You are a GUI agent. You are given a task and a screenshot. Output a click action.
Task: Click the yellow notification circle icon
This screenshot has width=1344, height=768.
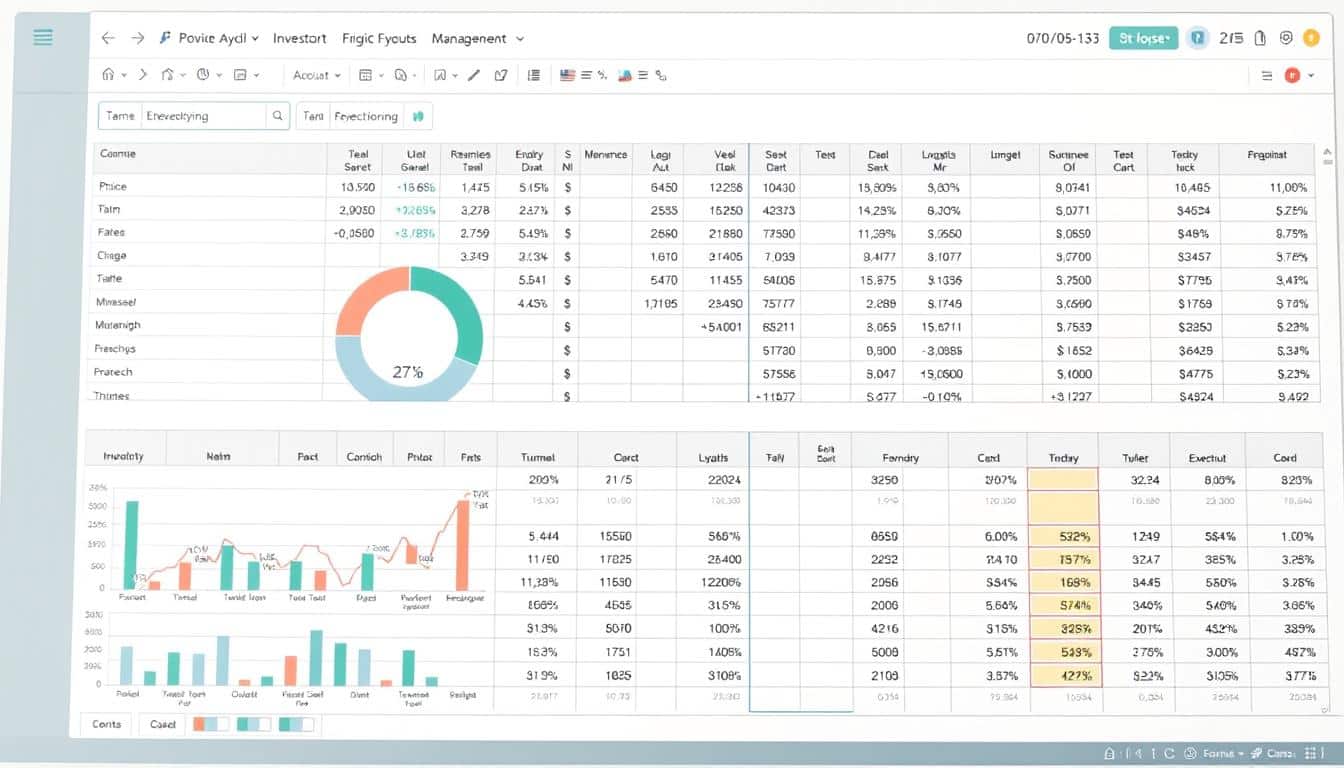tap(1311, 38)
